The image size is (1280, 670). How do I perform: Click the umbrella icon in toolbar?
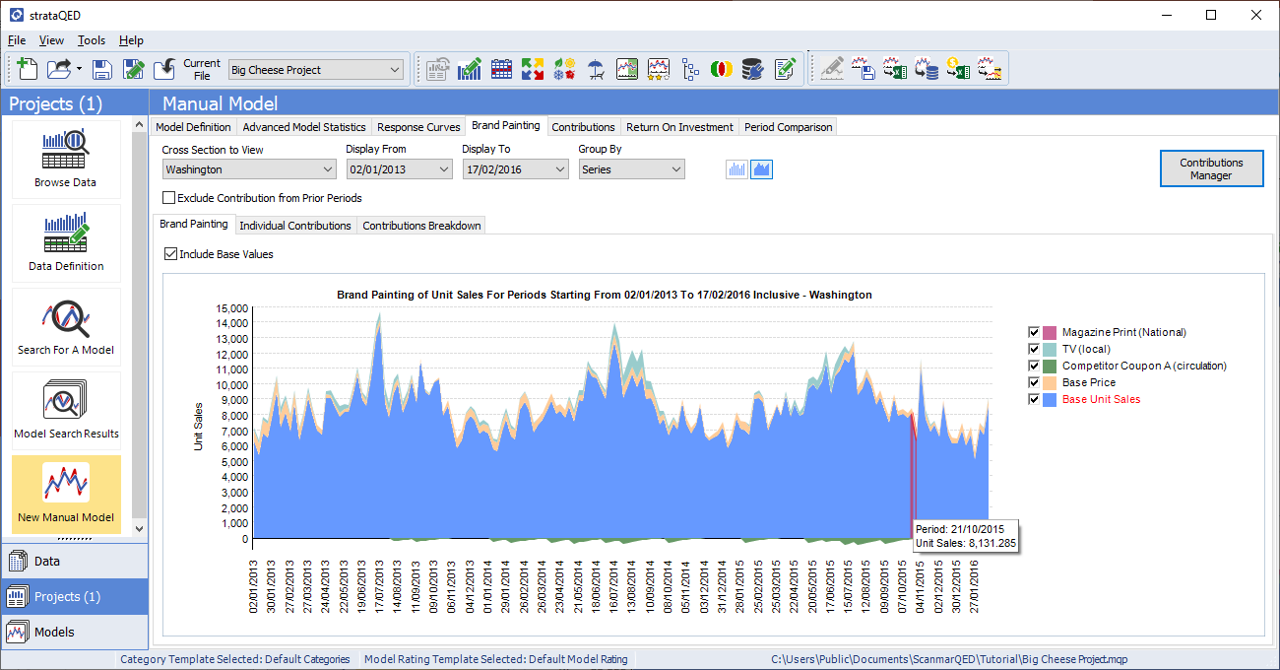pyautogui.click(x=596, y=69)
